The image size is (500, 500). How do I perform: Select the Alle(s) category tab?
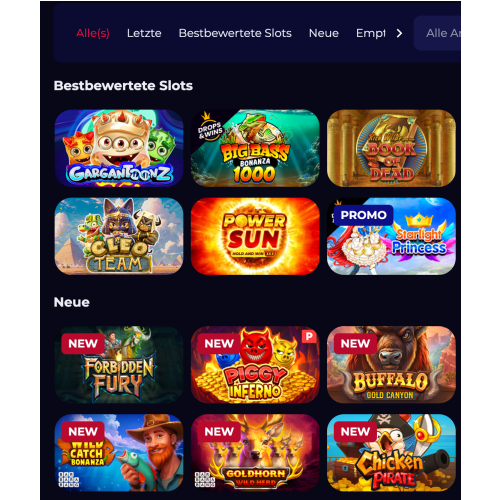pos(93,33)
